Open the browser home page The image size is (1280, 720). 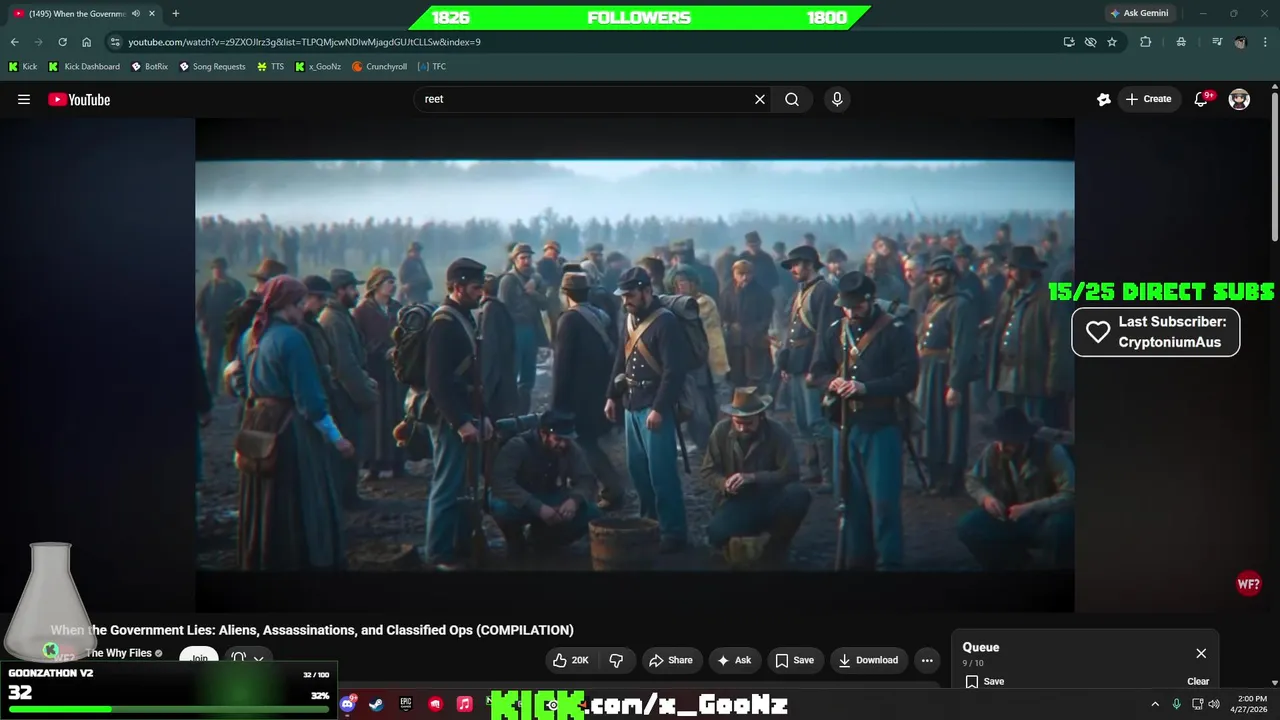coord(86,42)
